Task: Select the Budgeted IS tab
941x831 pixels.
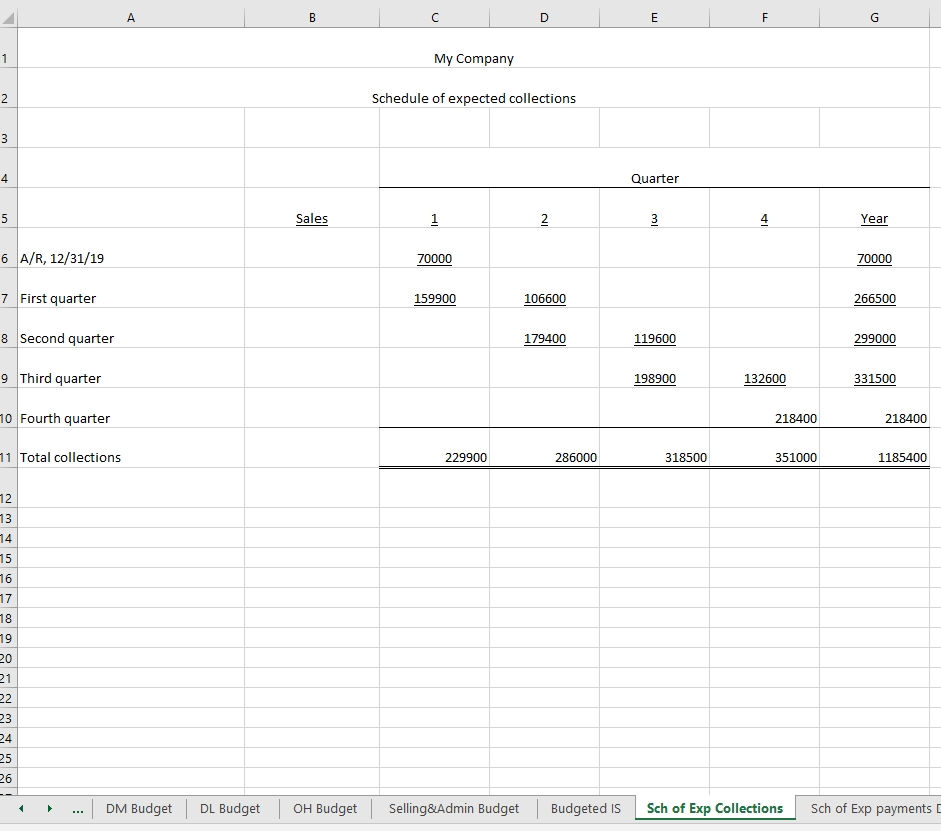Action: click(x=585, y=808)
